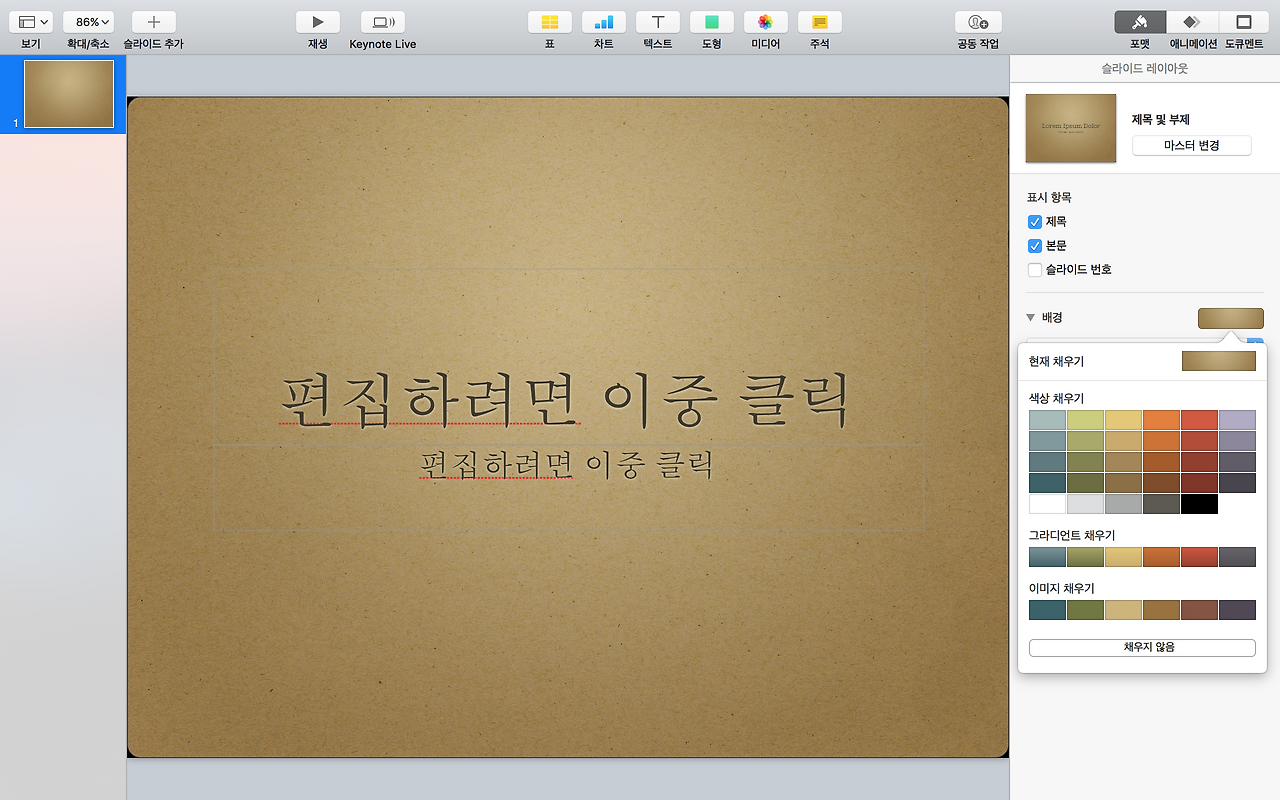Click the 마스터 변경 button
1280x800 pixels.
(x=1191, y=145)
